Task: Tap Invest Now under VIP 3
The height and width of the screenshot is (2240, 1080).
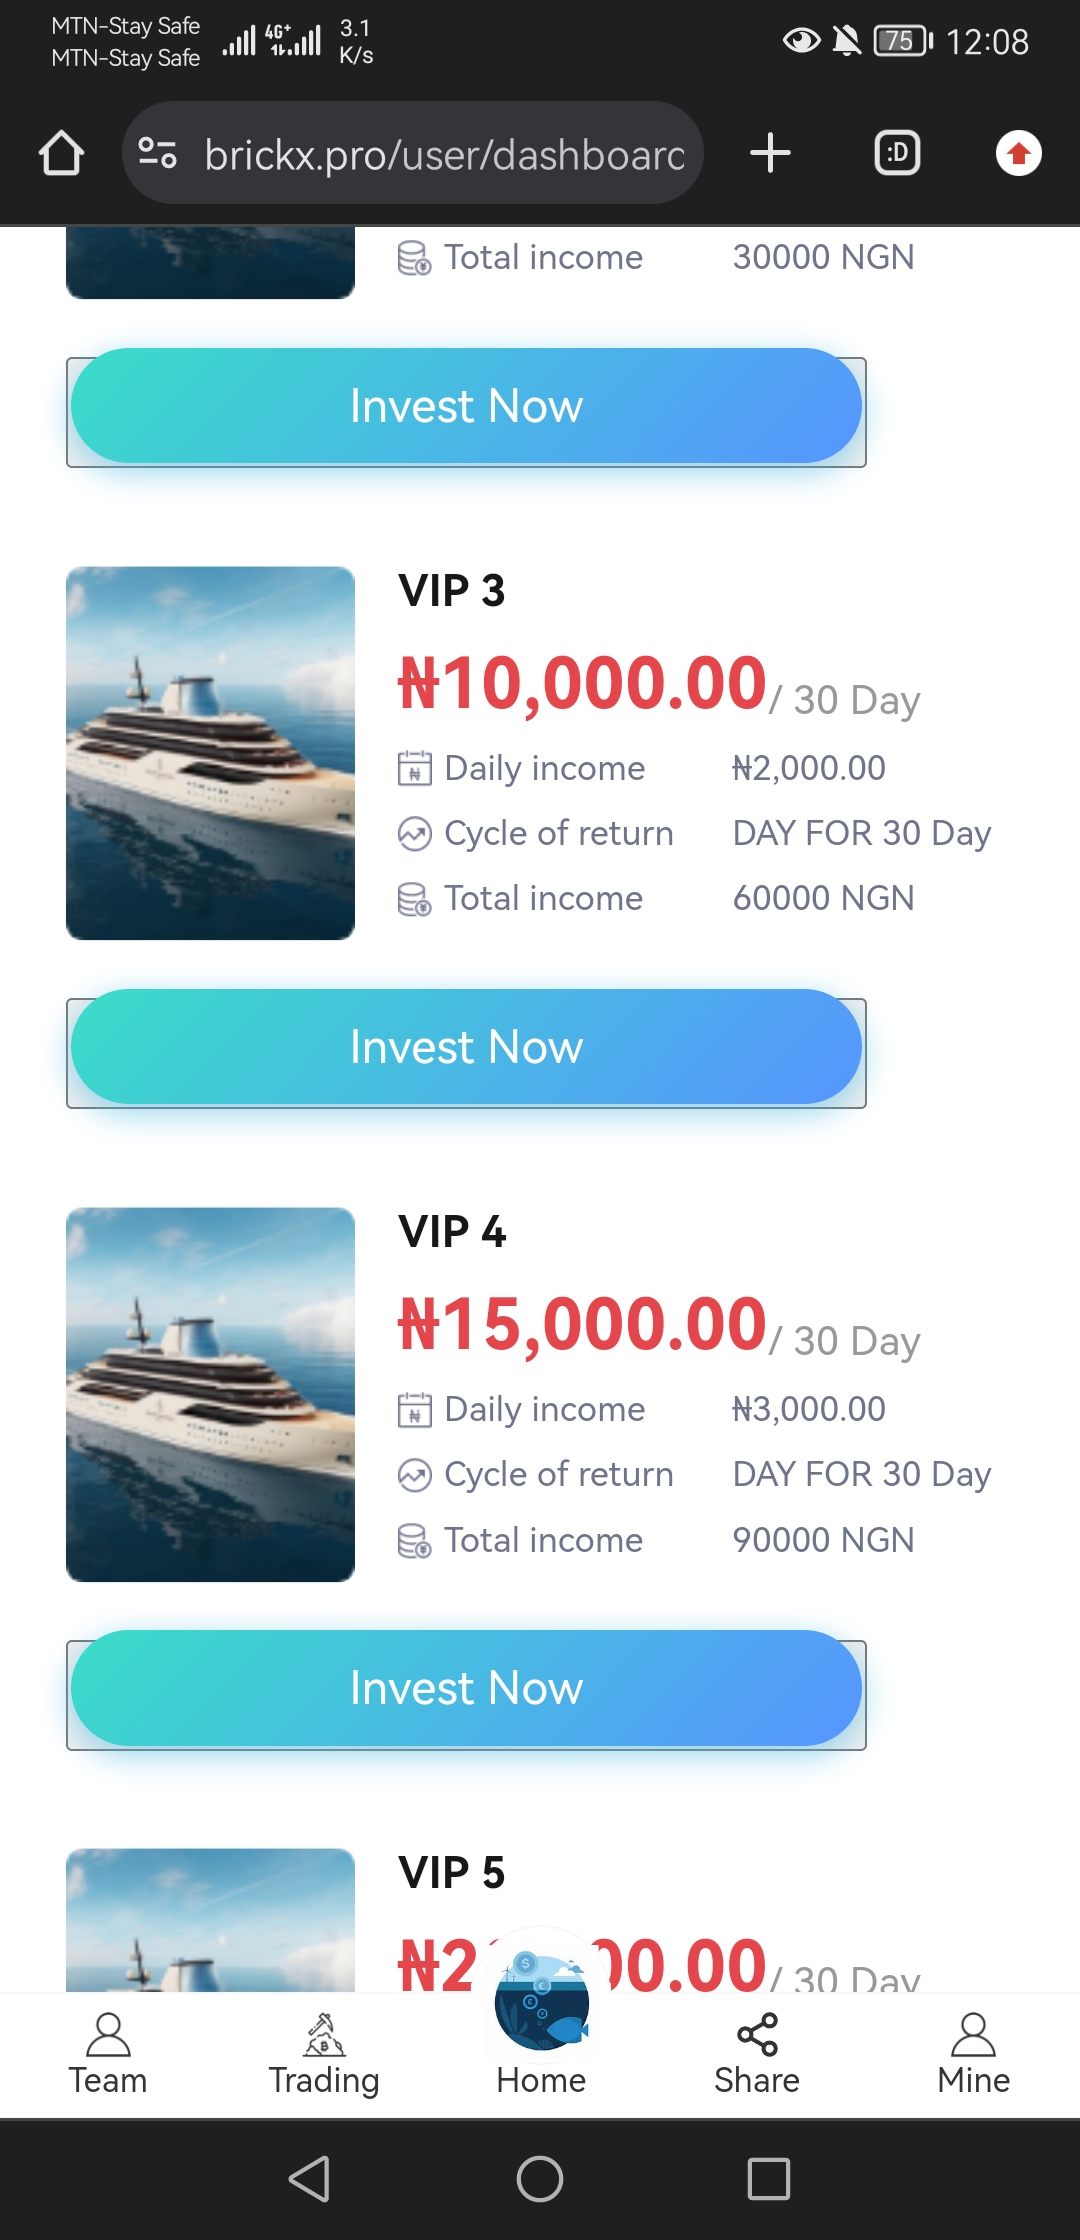Action: pyautogui.click(x=466, y=1047)
